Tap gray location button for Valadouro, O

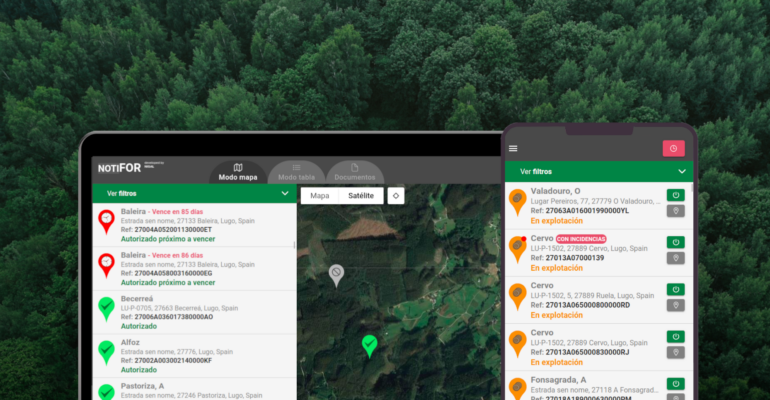(x=676, y=211)
